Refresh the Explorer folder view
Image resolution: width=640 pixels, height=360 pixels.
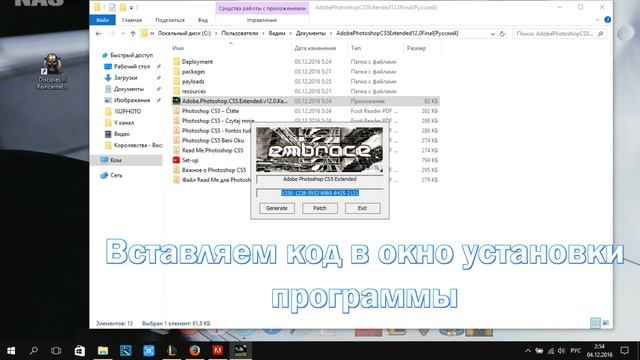click(502, 33)
